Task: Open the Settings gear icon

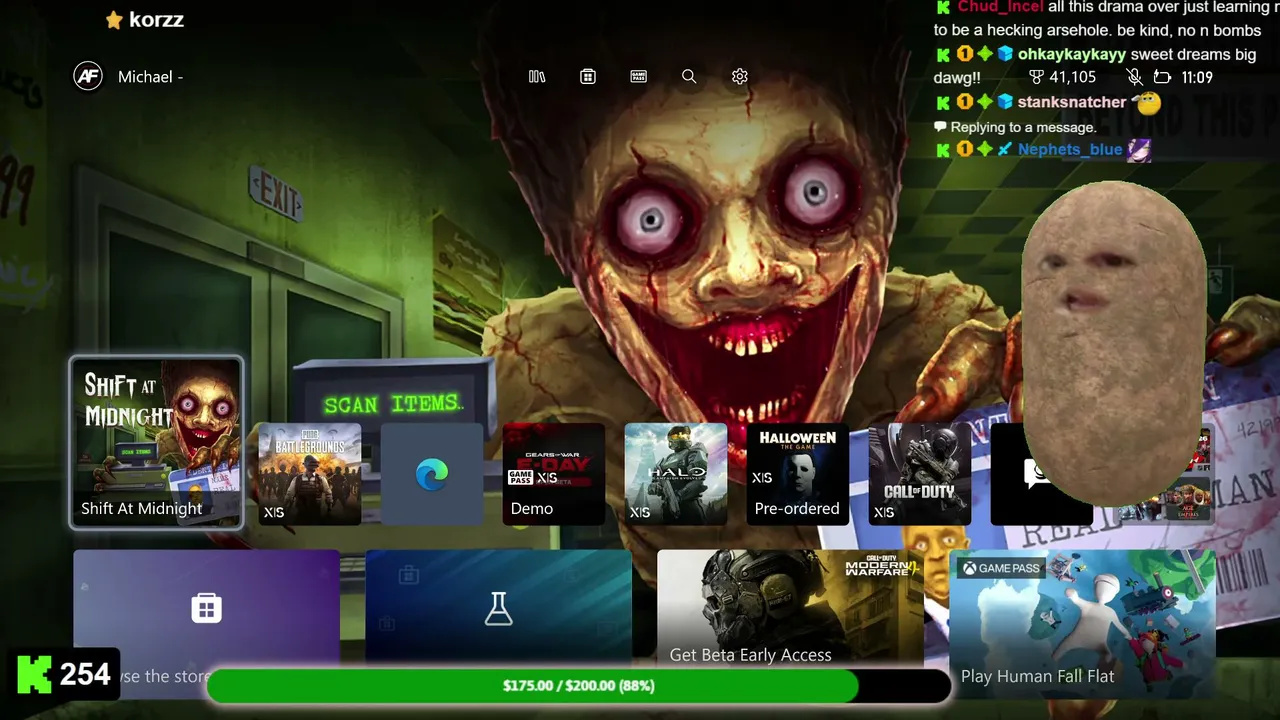Action: coord(740,77)
